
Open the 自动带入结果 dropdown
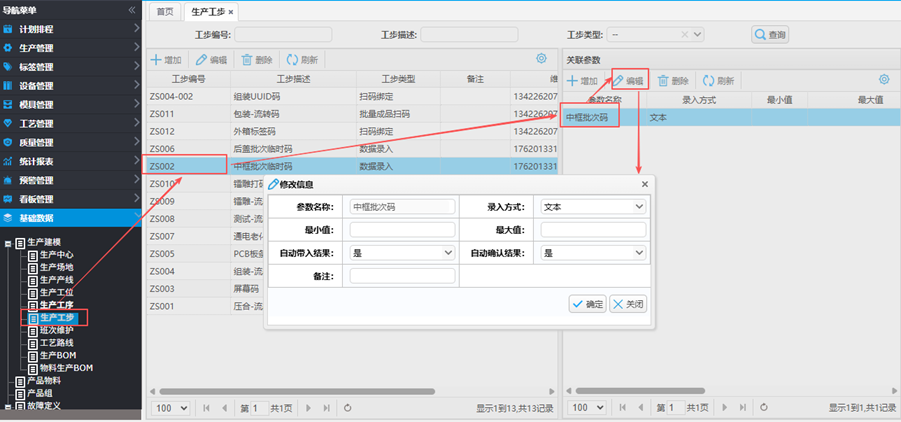coord(402,252)
